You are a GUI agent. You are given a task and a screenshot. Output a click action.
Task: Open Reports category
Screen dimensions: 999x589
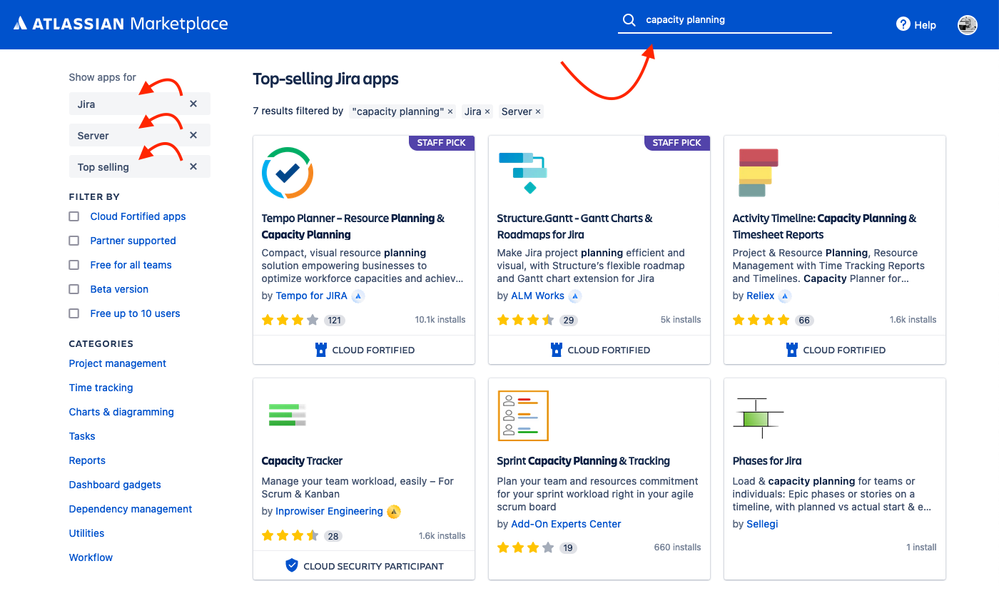[x=87, y=460]
